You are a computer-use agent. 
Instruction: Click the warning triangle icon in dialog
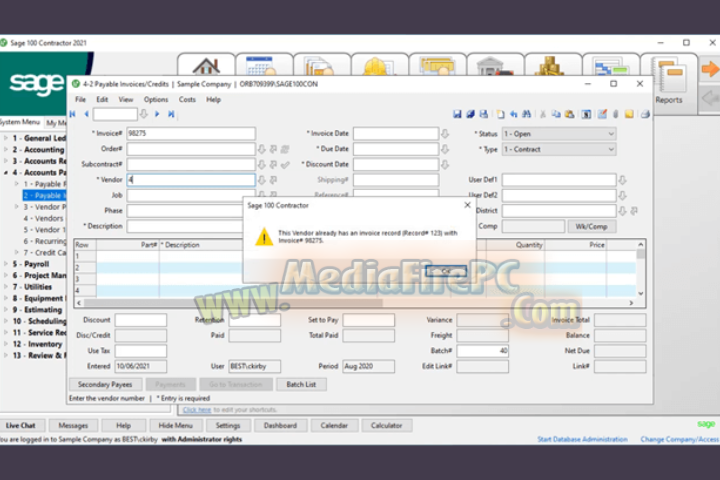click(x=264, y=237)
